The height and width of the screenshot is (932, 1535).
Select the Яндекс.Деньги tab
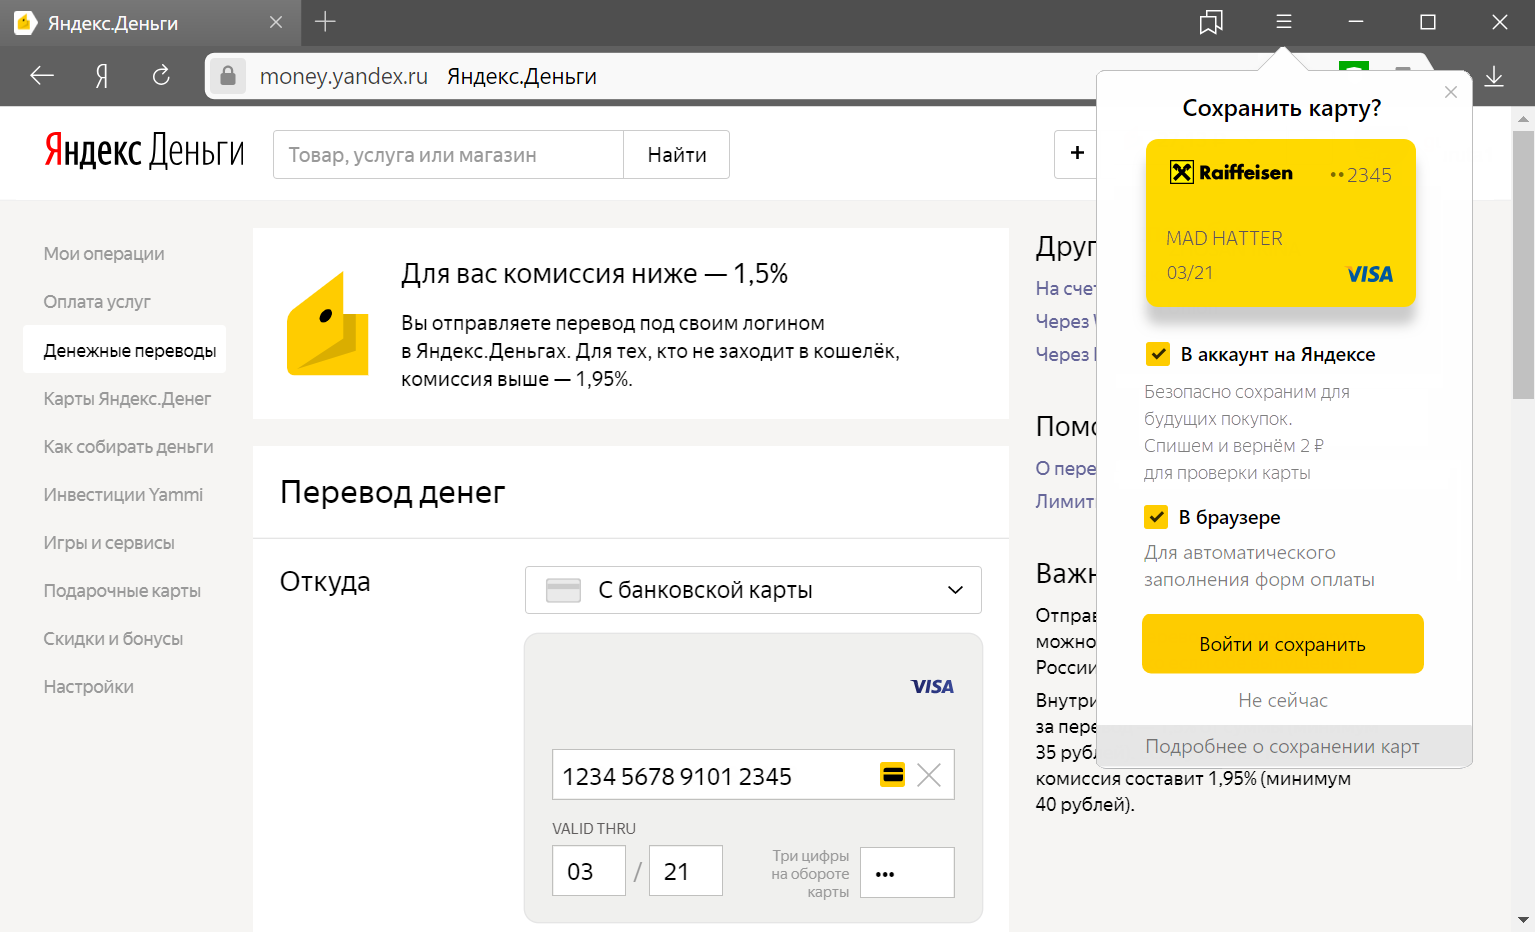coord(150,23)
